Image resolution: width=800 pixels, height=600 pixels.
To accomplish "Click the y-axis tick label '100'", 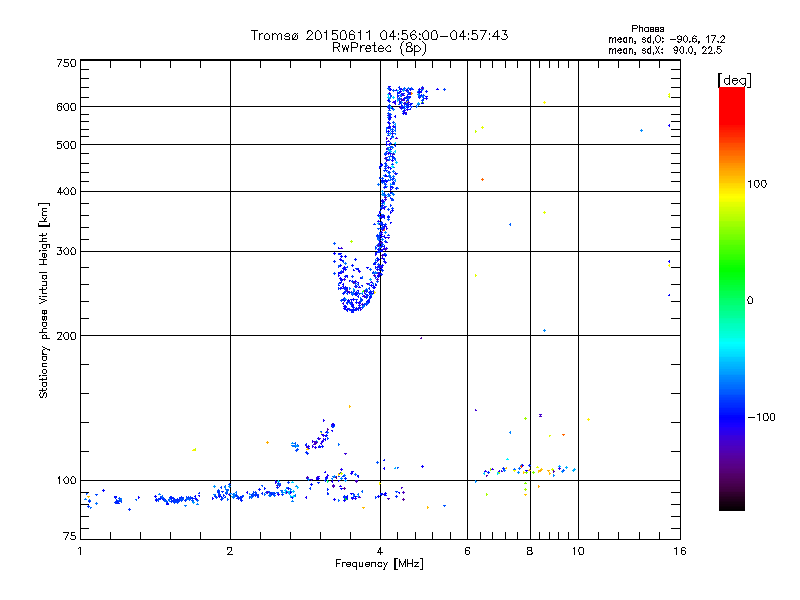I will point(67,481).
